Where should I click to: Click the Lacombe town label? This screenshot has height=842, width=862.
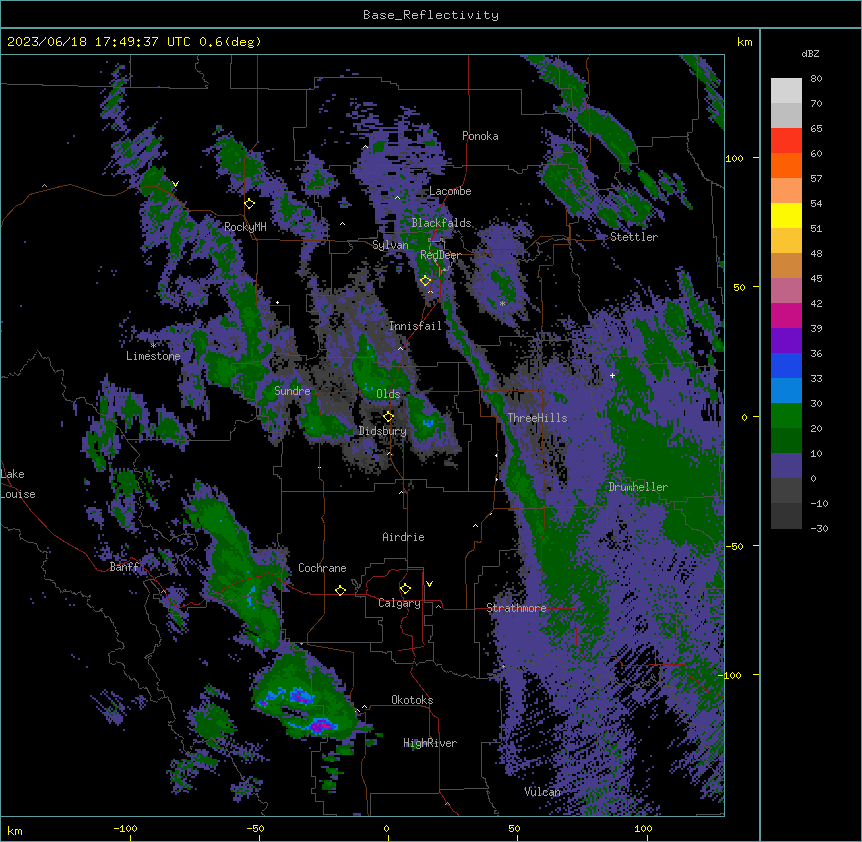[450, 191]
